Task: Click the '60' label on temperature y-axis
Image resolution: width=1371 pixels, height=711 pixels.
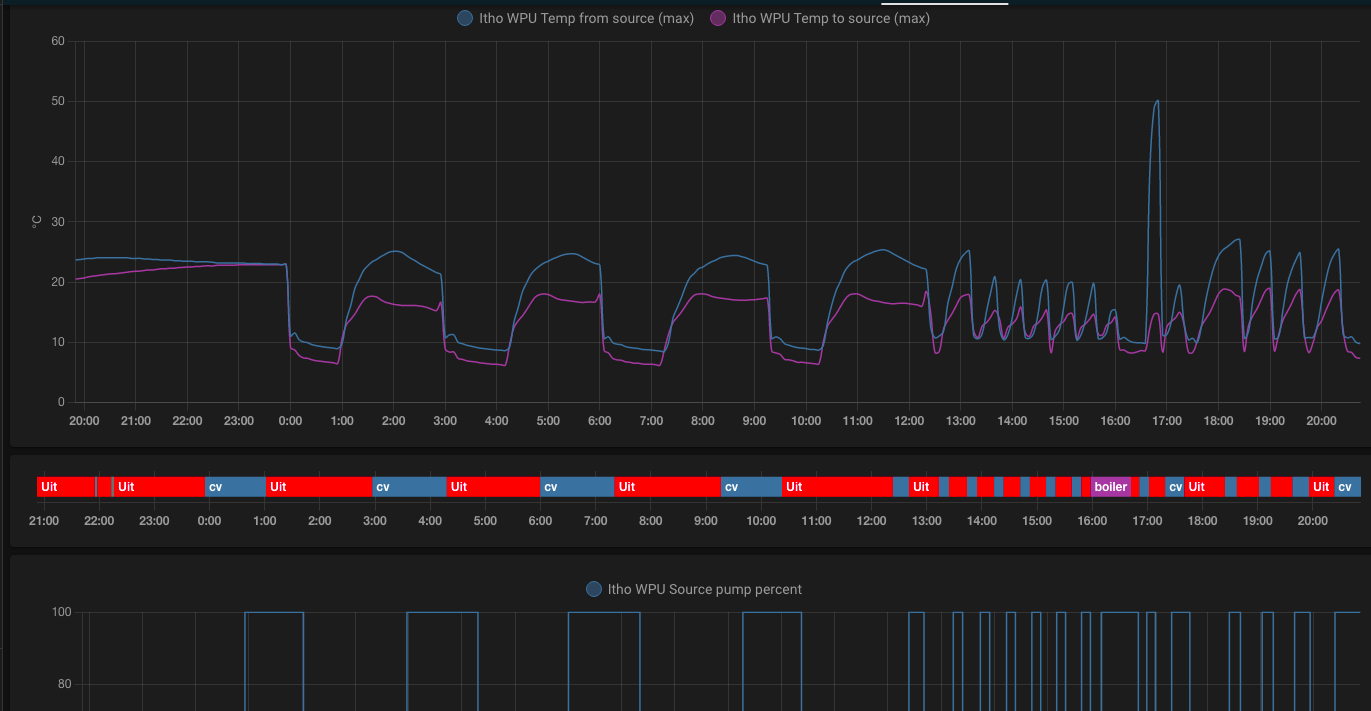Action: (58, 41)
